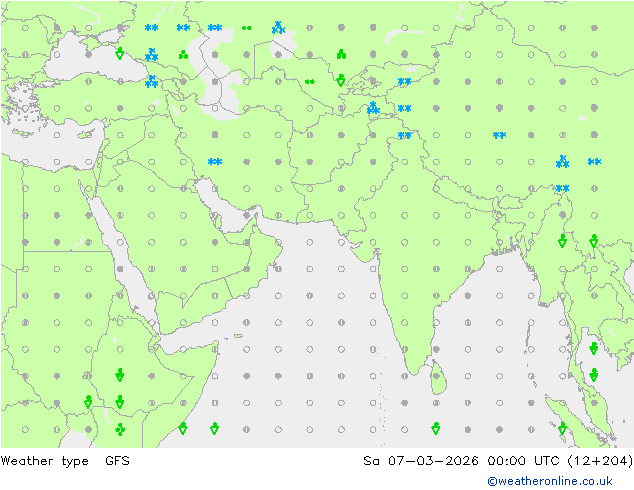Click the green shower symbol over northern Sumatra
This screenshot has height=490, width=634.
pos(562,428)
